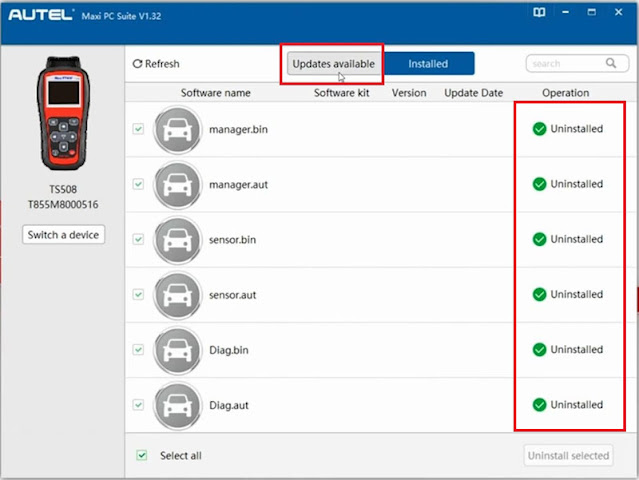Image resolution: width=639 pixels, height=480 pixels.
Task: Click the search magnifier icon
Action: [610, 63]
